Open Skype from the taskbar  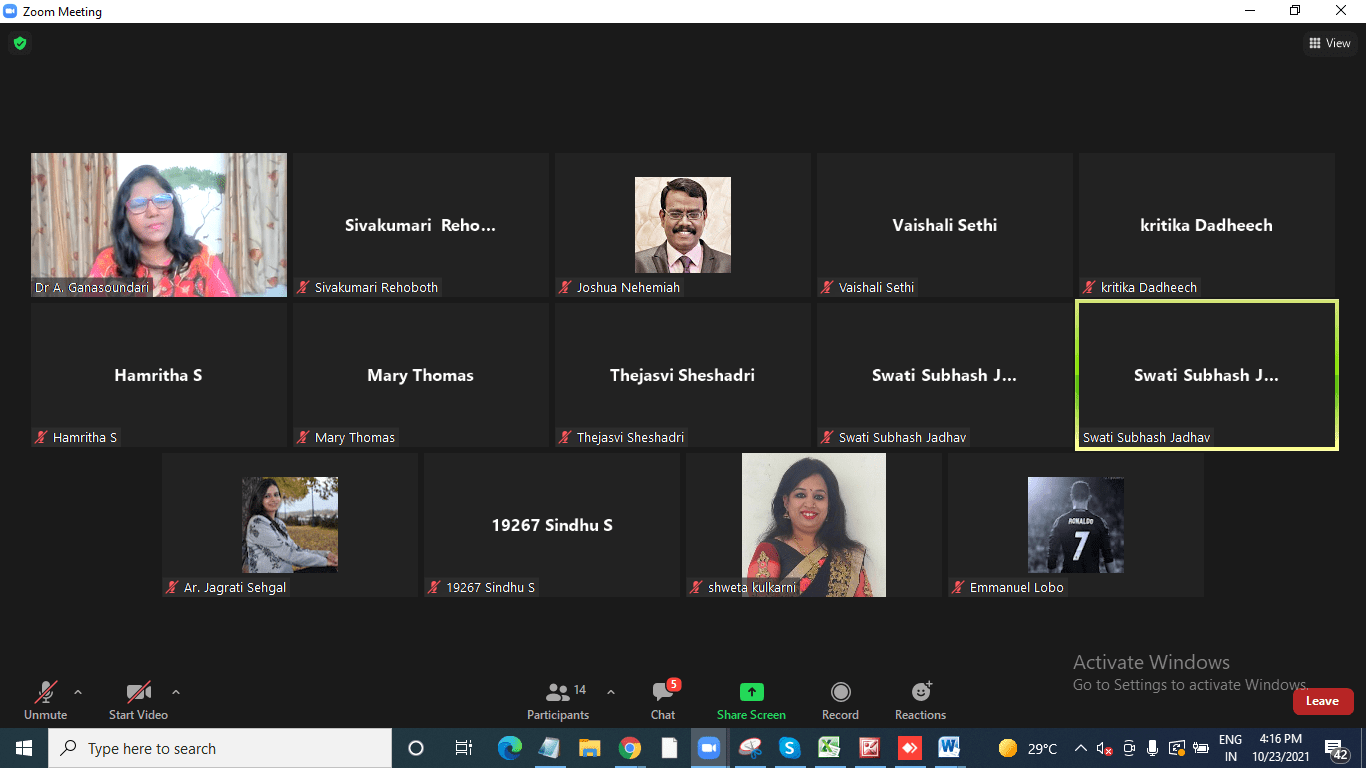click(790, 748)
